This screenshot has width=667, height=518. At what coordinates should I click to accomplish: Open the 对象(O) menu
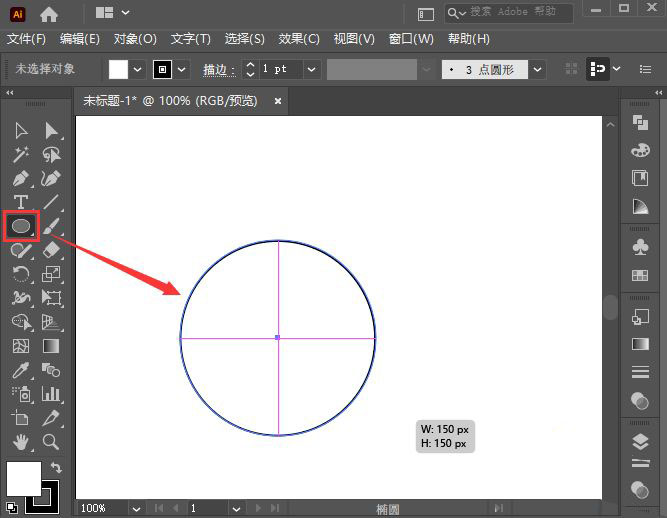point(135,39)
